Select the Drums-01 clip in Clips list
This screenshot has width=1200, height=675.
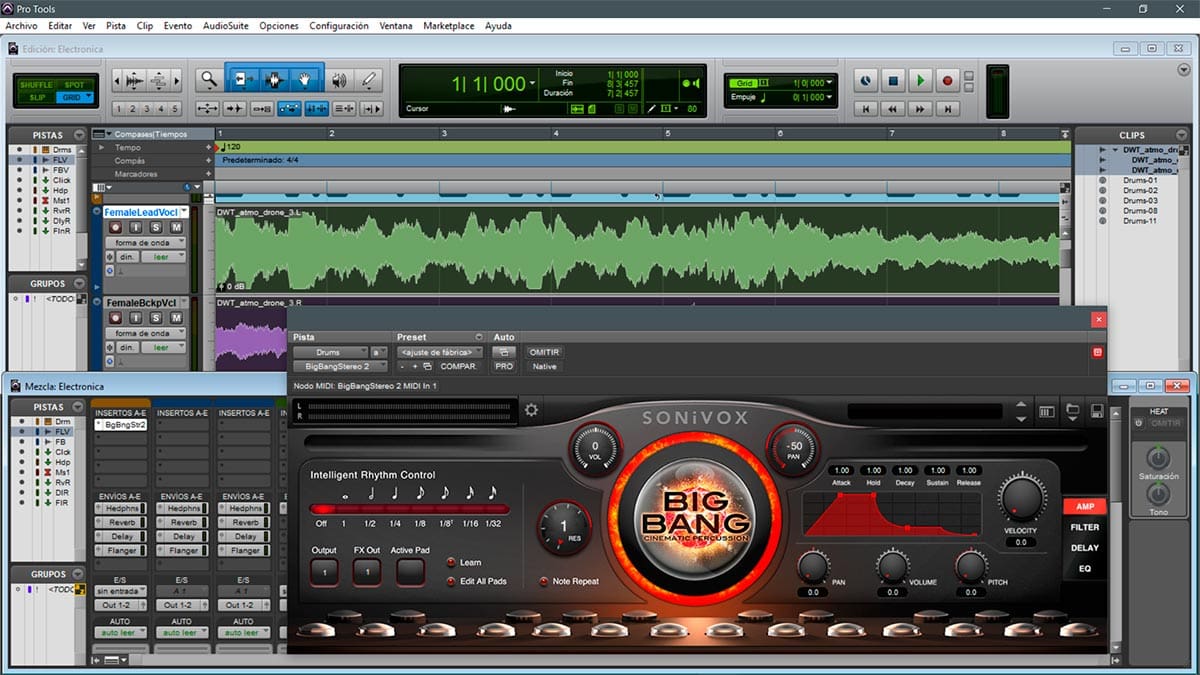(x=1139, y=181)
